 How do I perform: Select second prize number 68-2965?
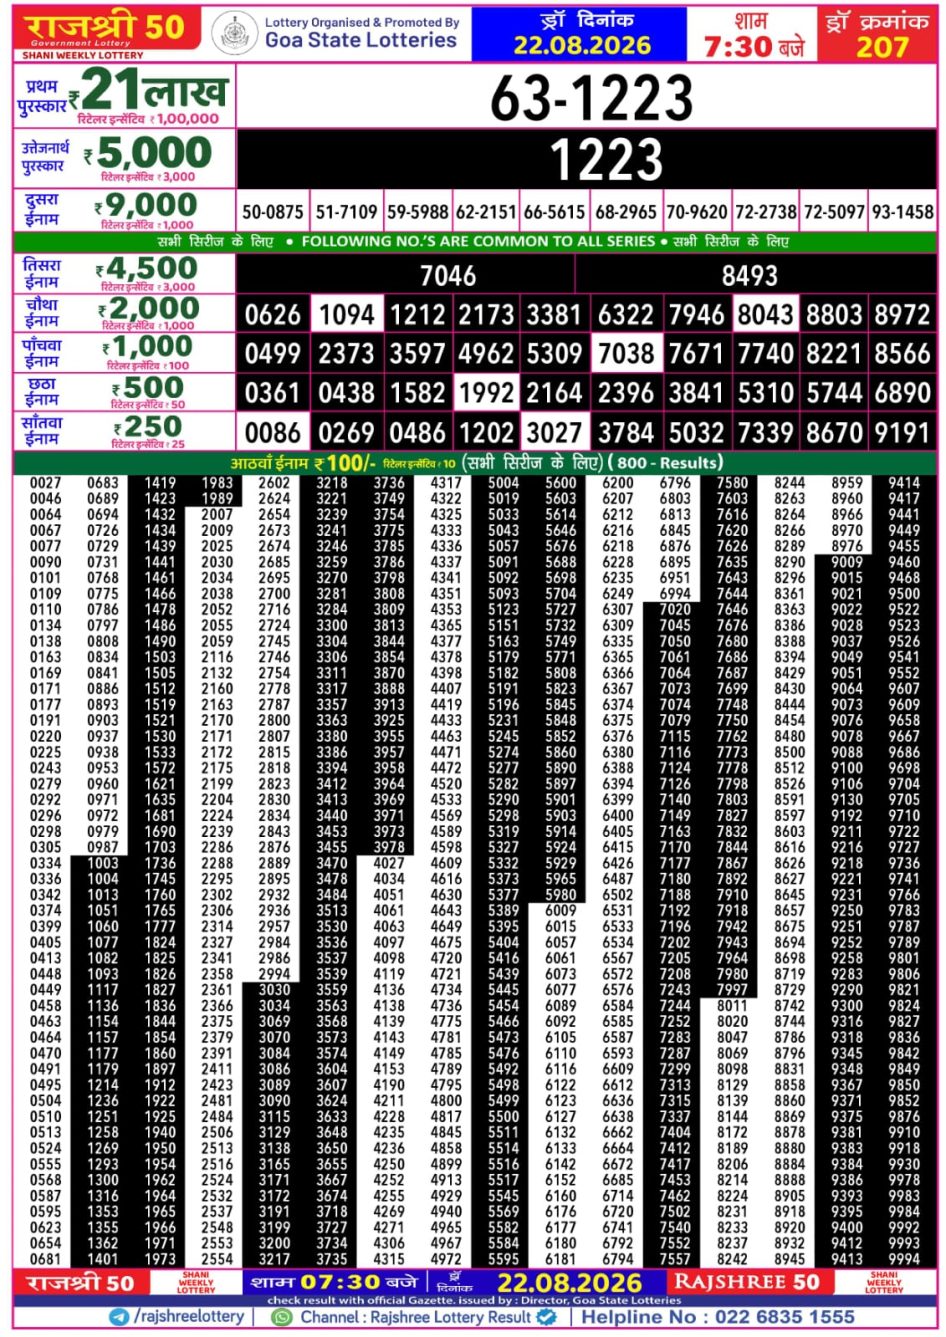pyautogui.click(x=626, y=212)
